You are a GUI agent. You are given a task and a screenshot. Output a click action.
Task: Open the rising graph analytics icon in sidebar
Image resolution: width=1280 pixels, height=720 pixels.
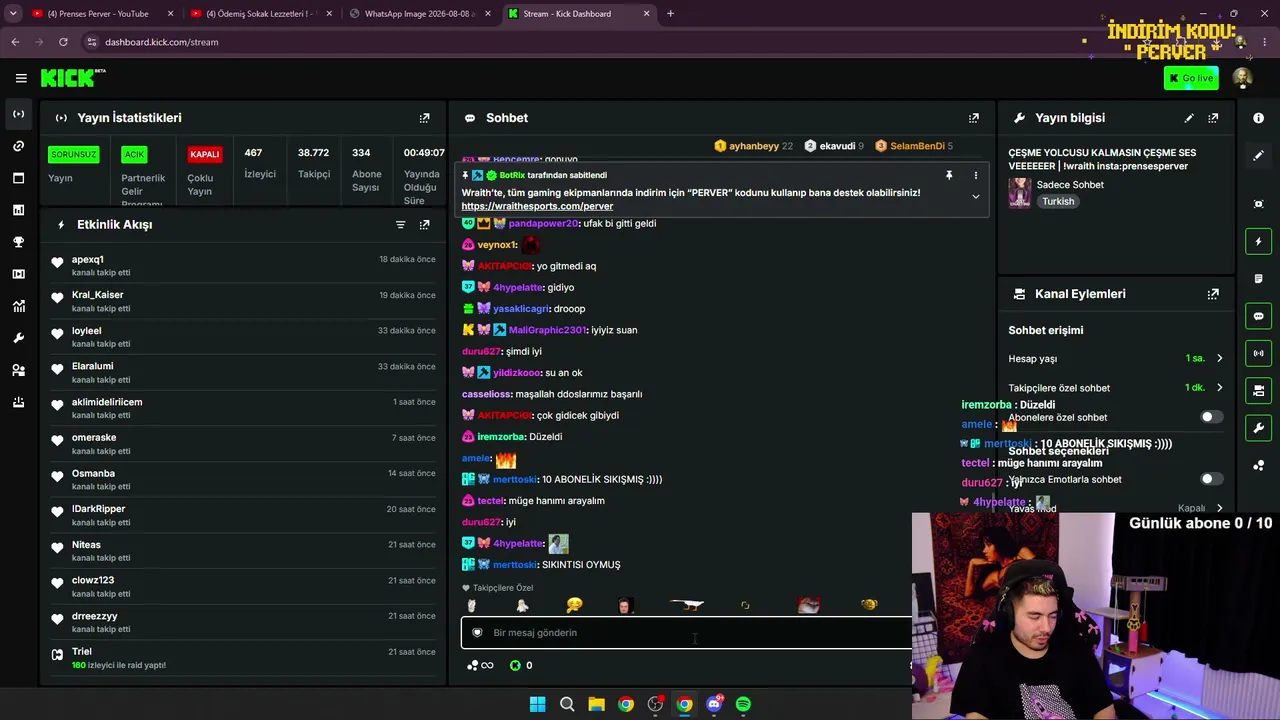19,306
